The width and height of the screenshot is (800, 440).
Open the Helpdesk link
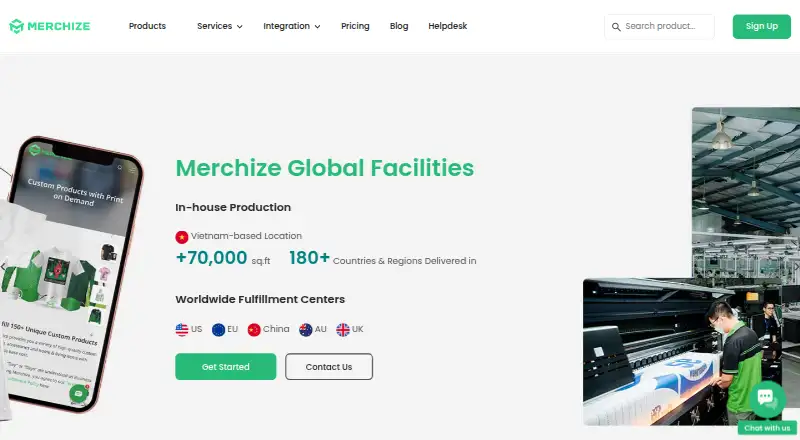(447, 26)
